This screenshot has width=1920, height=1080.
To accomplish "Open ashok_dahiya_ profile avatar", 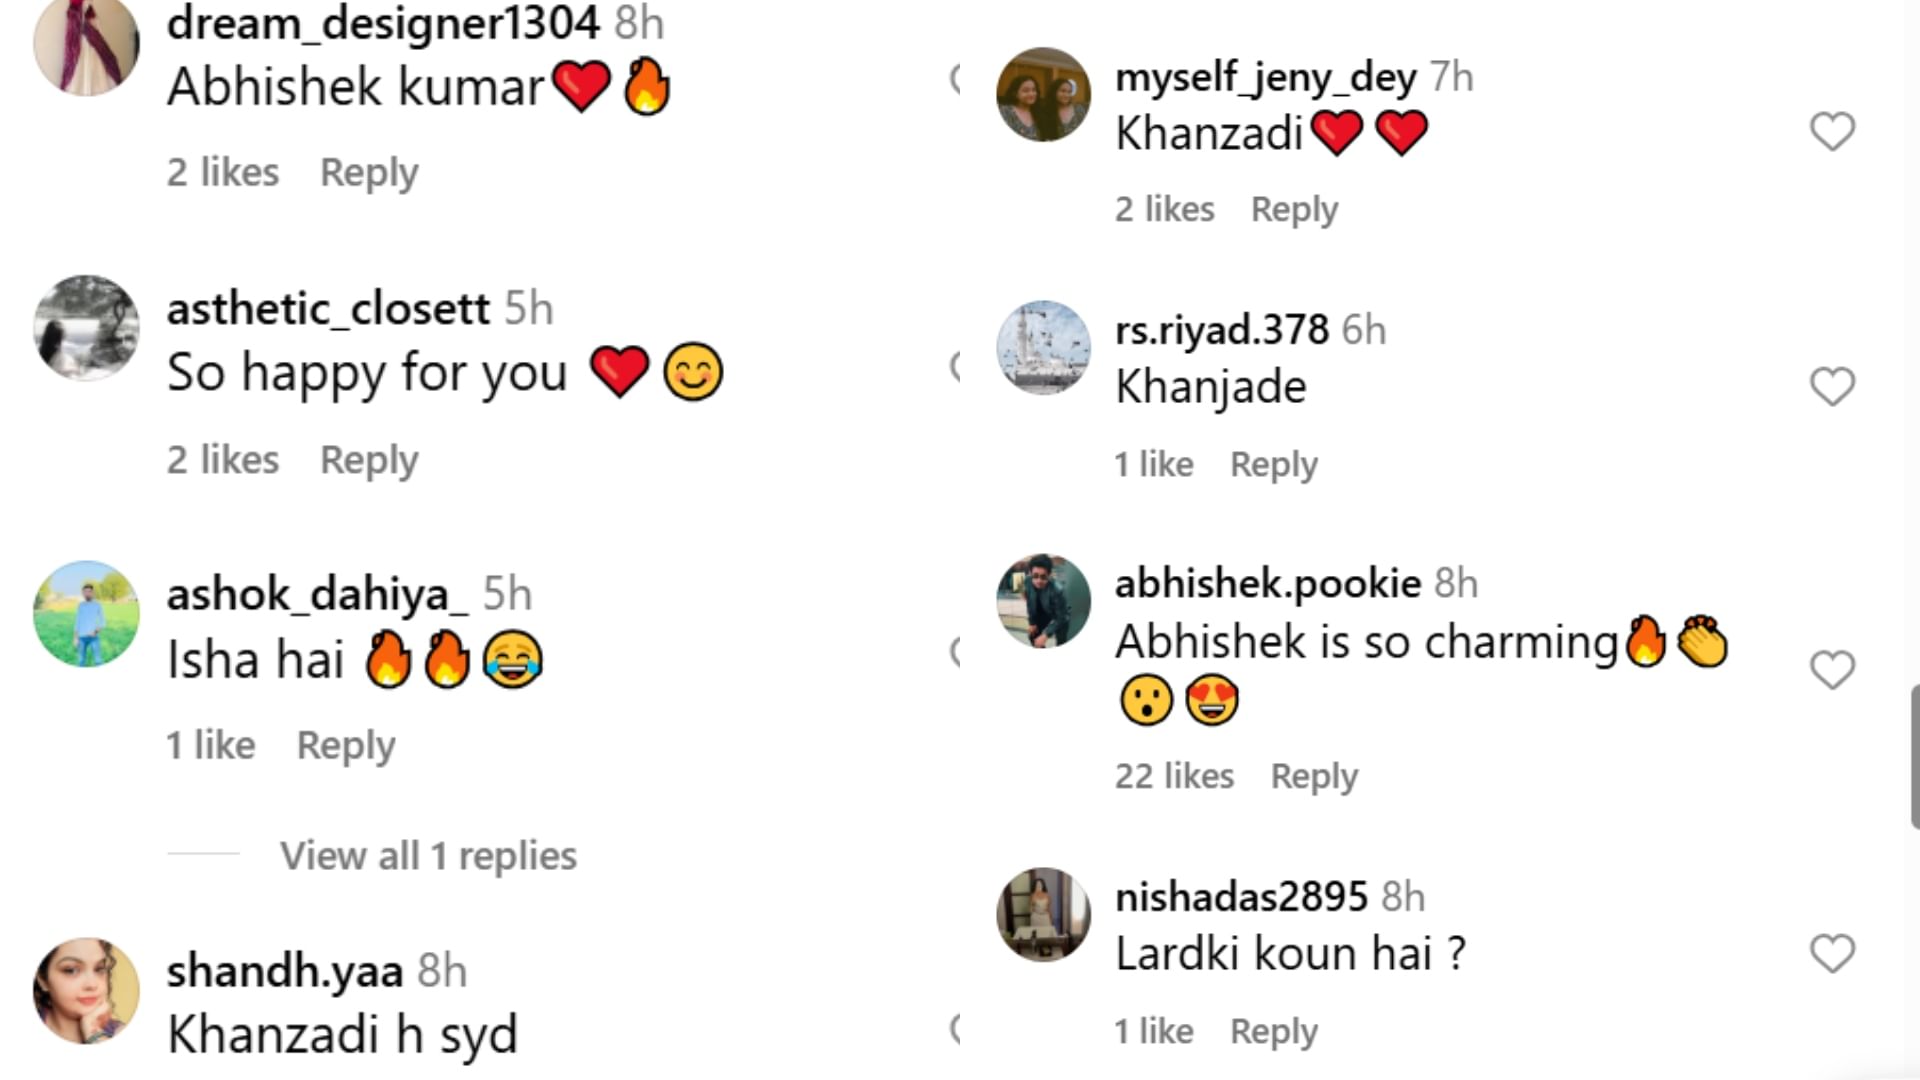I will [86, 614].
